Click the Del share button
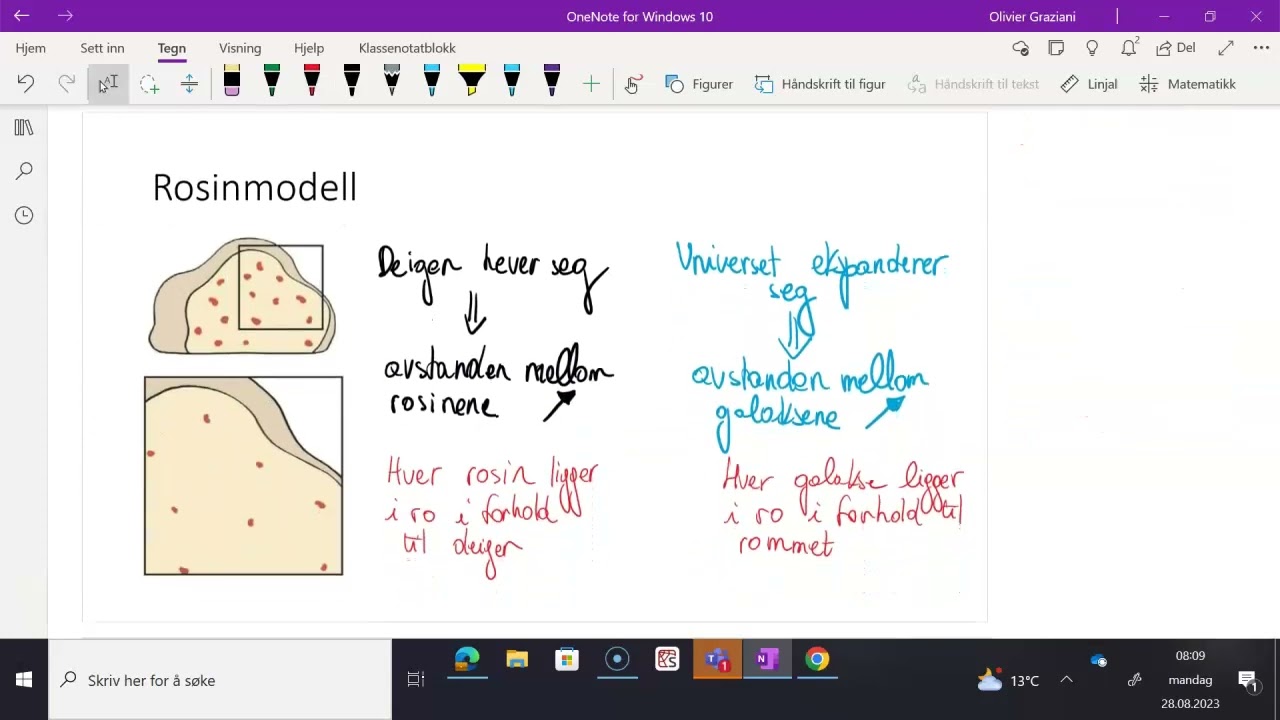Viewport: 1280px width, 720px height. [1176, 48]
